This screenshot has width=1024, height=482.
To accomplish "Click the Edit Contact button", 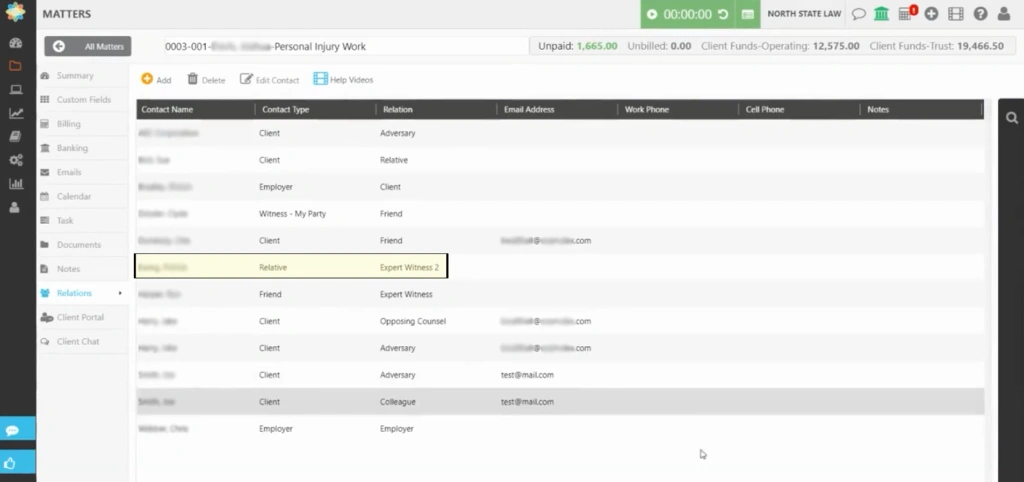I will point(270,80).
